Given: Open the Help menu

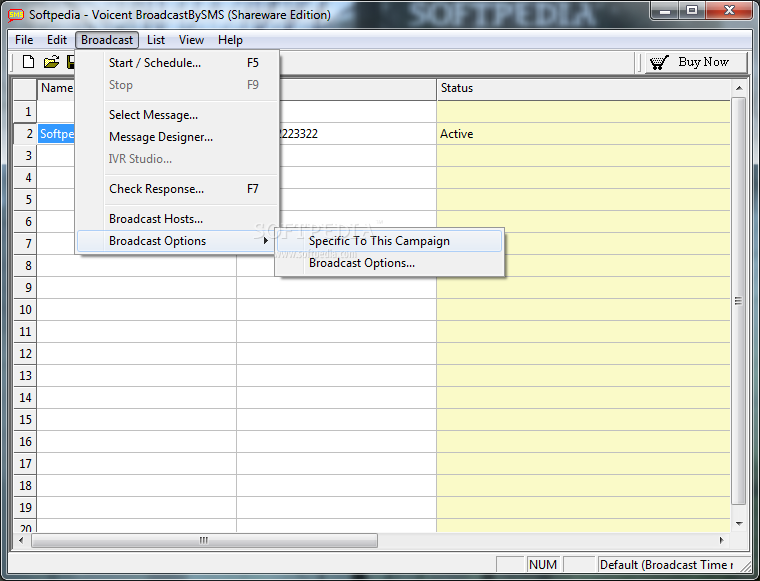Looking at the screenshot, I should click(x=230, y=40).
